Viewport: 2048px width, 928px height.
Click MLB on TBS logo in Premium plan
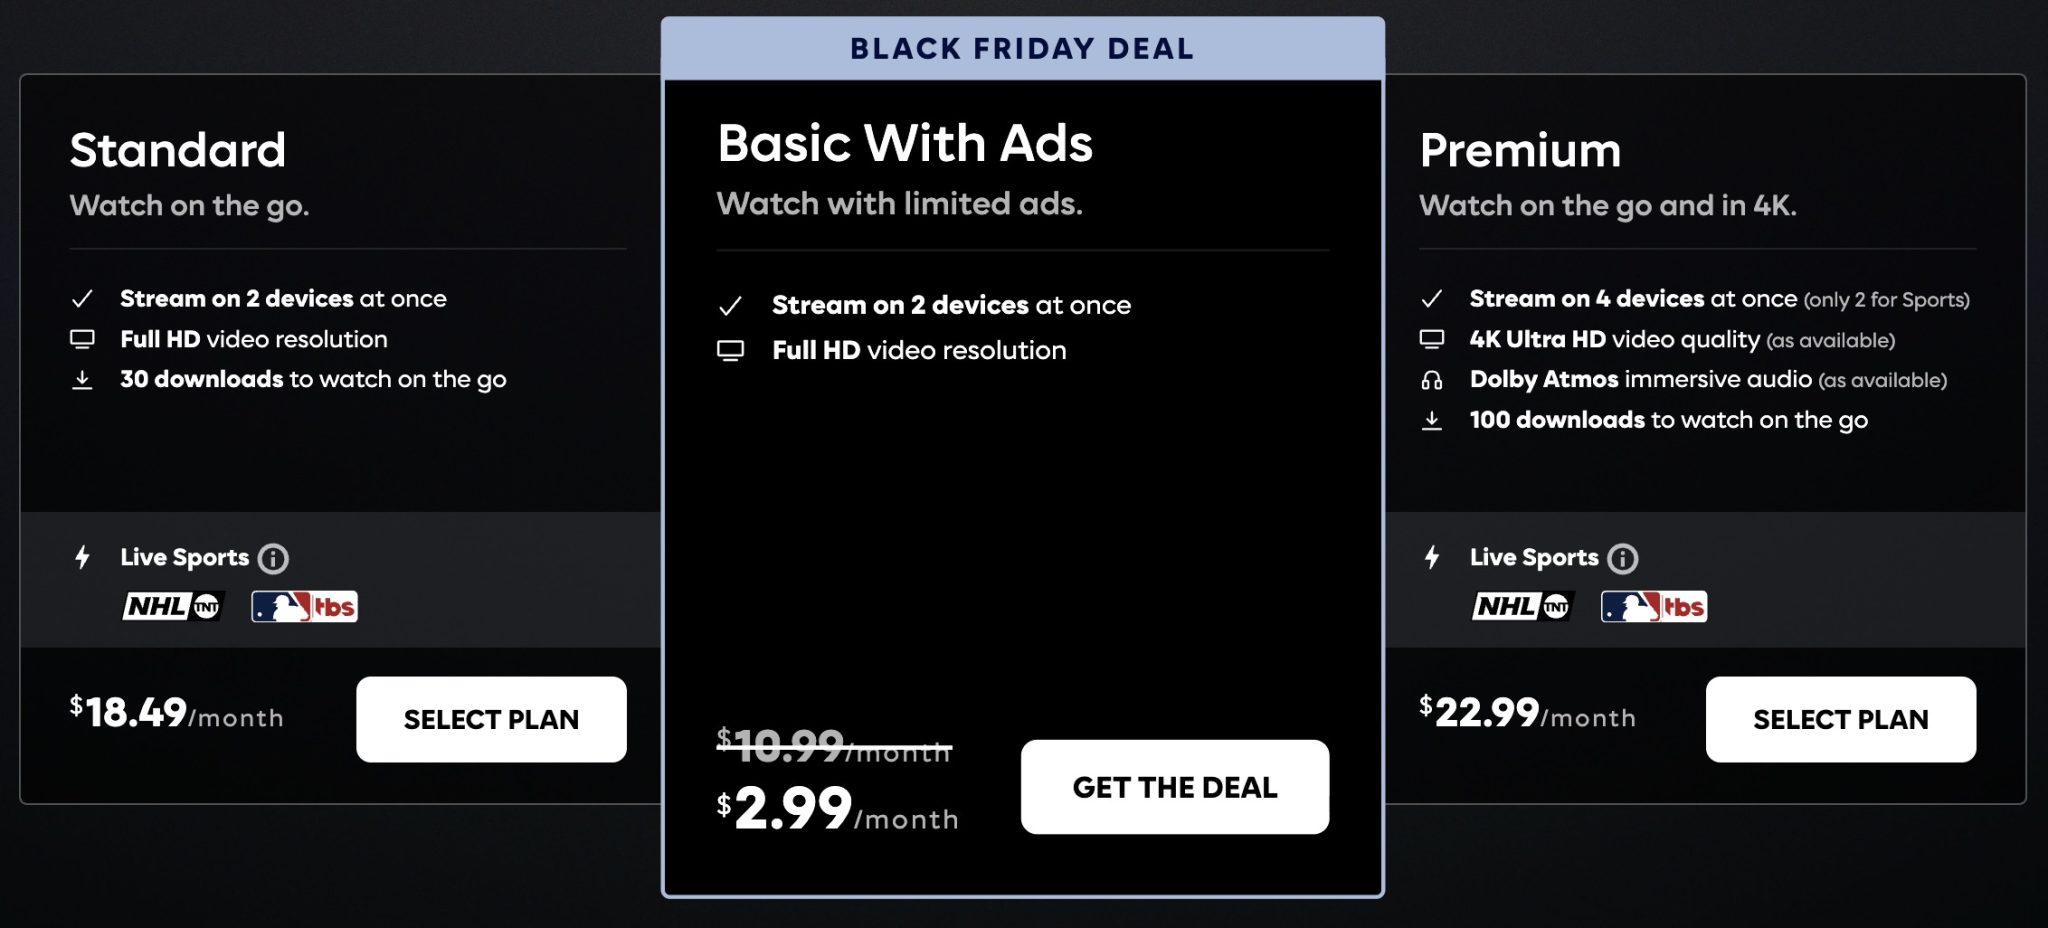(x=1653, y=606)
